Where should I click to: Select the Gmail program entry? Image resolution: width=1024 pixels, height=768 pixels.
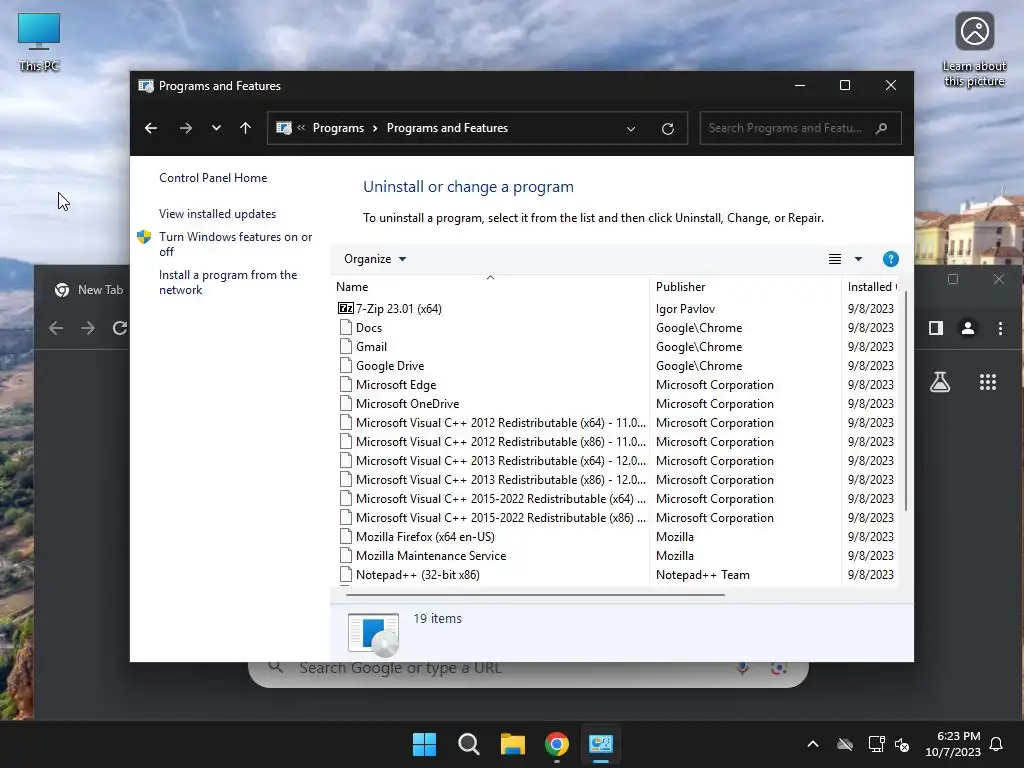click(x=372, y=347)
